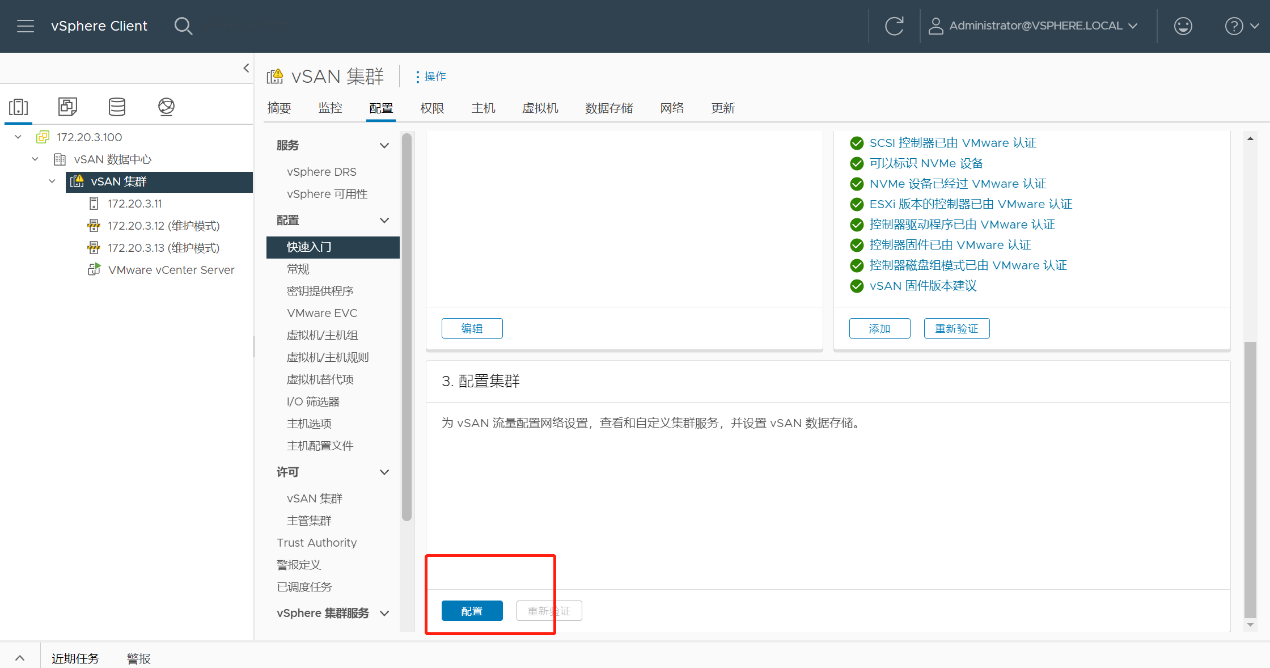
Task: Click the blue 配置 button
Action: click(x=472, y=611)
